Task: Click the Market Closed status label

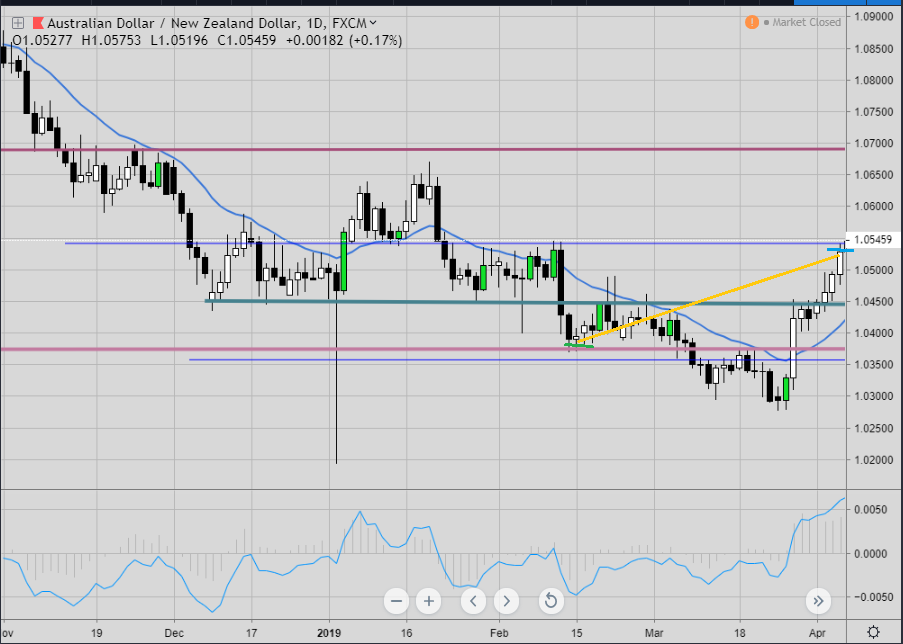Action: (806, 22)
